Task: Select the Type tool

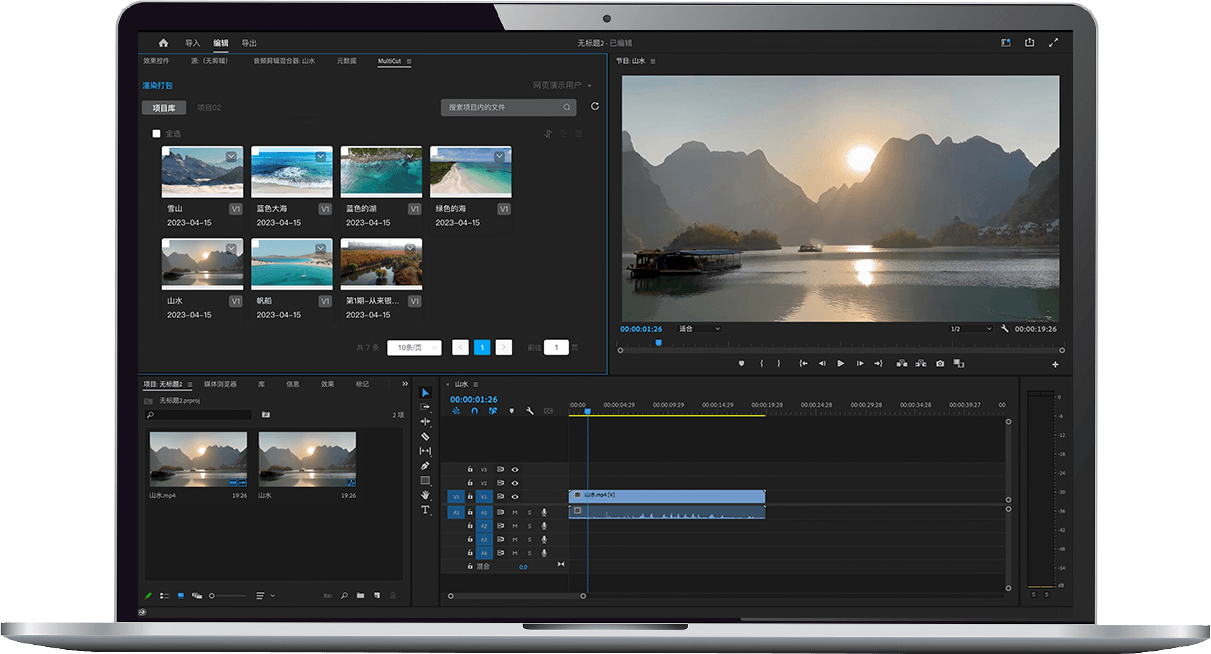Action: pos(425,510)
